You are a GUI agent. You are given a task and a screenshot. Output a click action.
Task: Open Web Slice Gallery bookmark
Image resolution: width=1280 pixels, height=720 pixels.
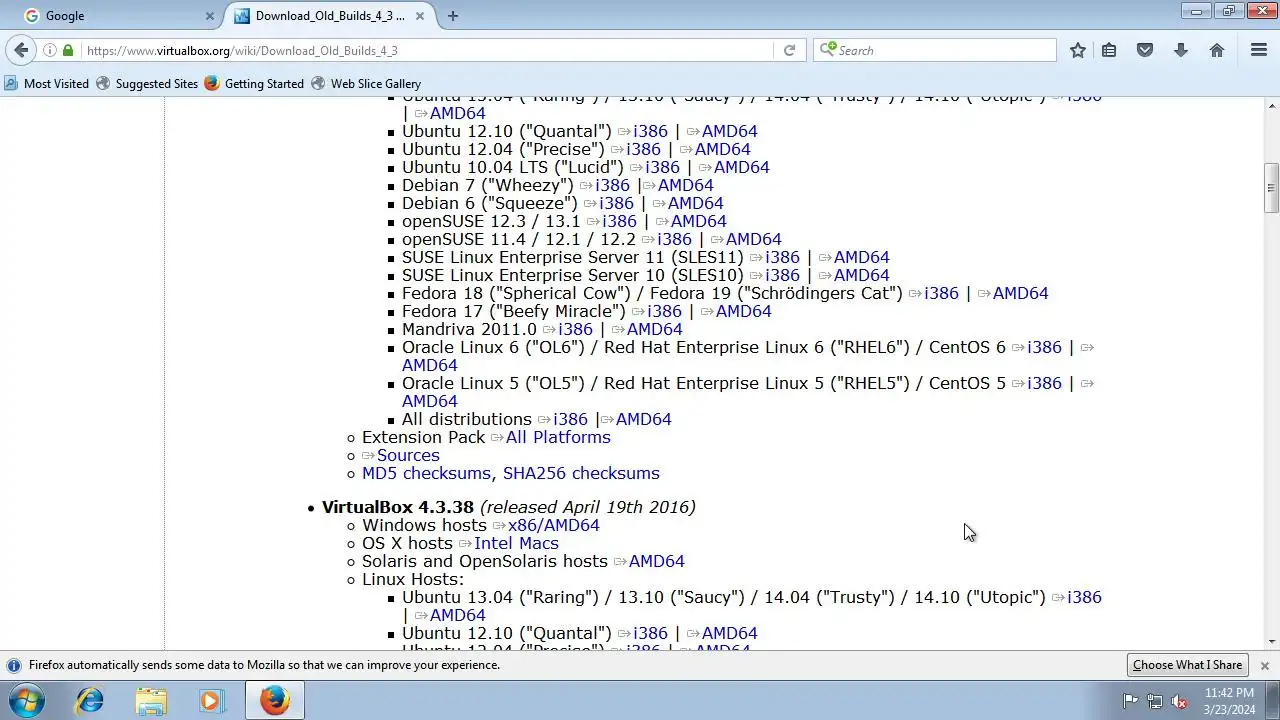click(366, 84)
